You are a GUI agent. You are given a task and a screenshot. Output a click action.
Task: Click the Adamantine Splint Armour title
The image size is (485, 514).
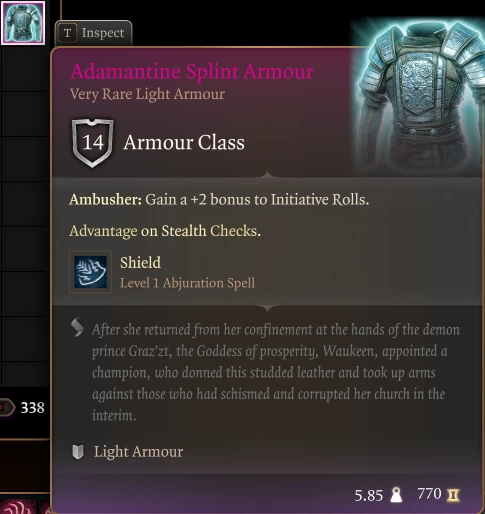(x=192, y=71)
